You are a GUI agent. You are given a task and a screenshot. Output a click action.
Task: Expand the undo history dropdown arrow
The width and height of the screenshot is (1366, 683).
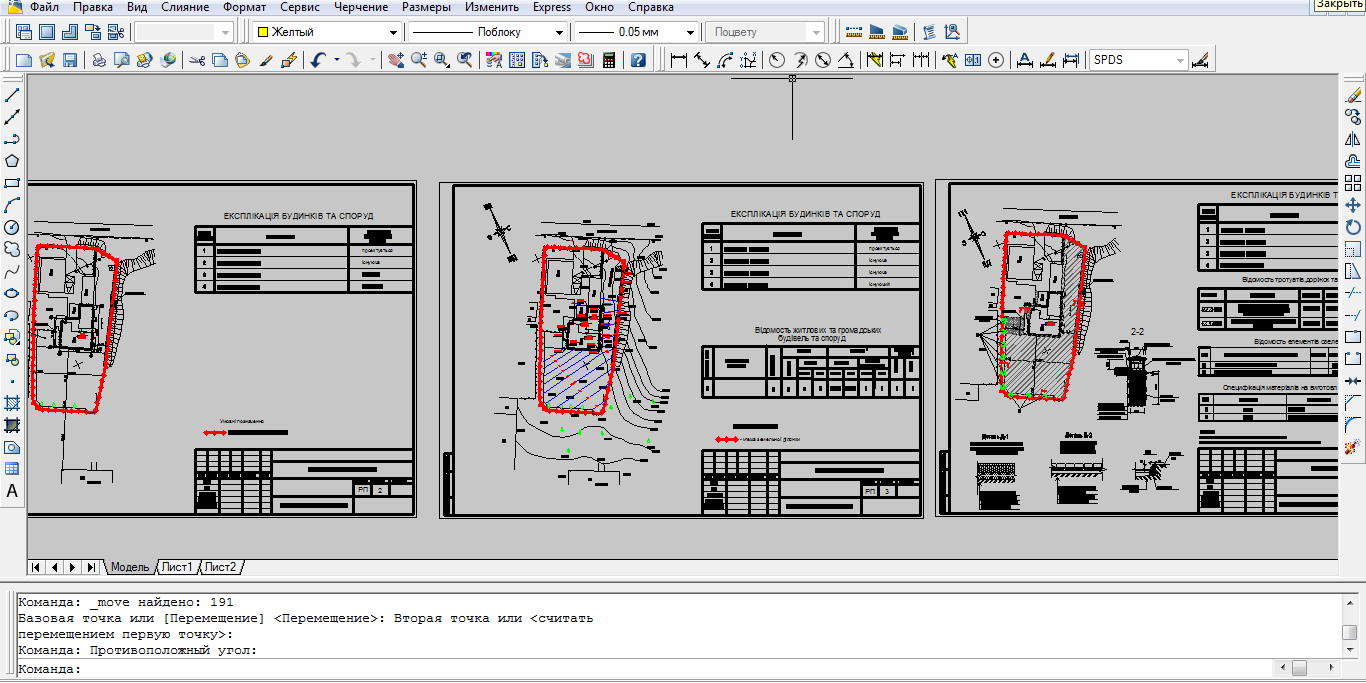(337, 60)
